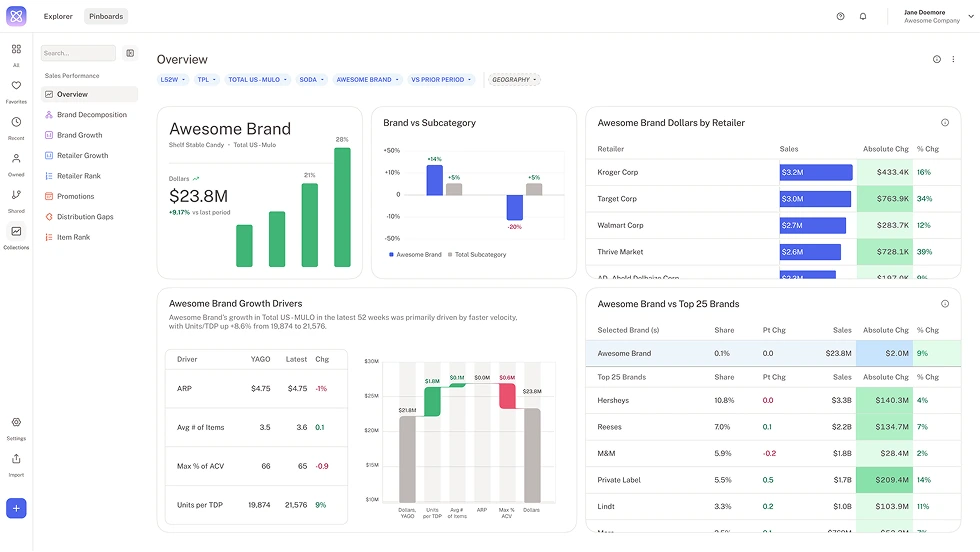980x552 pixels.
Task: Open GEOGRAPHY filter dropdown
Action: (514, 80)
